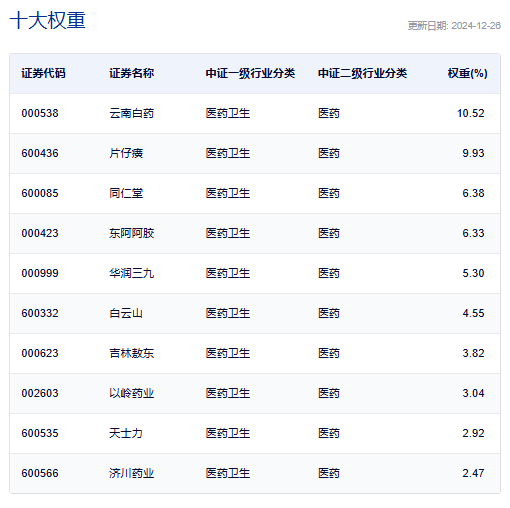Click the 中证二级行业分类 column header

(363, 73)
